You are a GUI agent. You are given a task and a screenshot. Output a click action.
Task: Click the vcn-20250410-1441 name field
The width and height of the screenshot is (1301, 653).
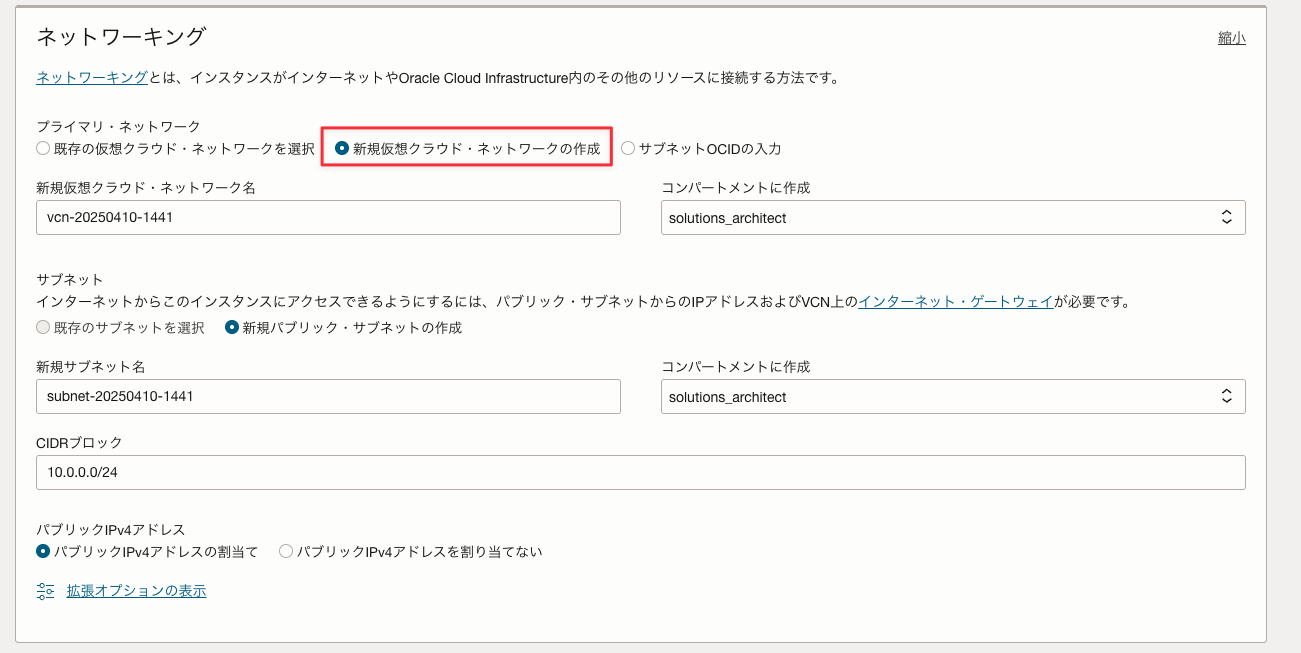[328, 218]
